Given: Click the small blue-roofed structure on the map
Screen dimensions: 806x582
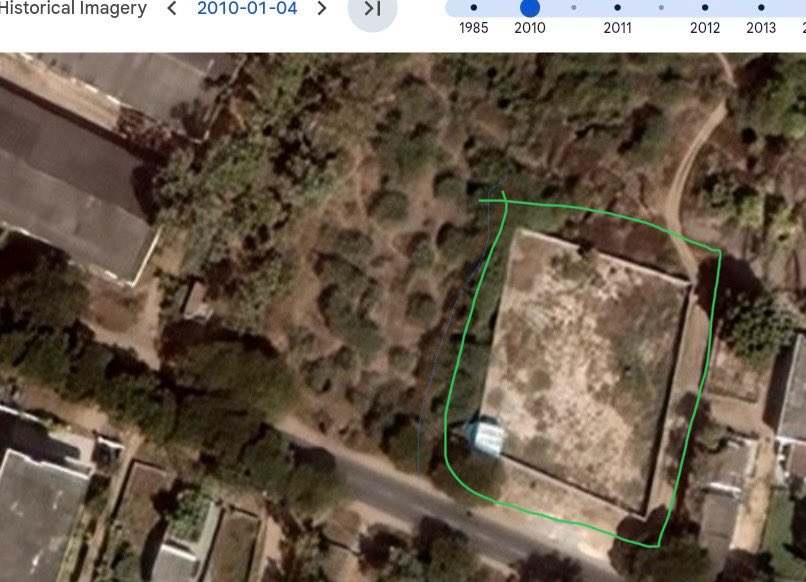Looking at the screenshot, I should tap(487, 438).
